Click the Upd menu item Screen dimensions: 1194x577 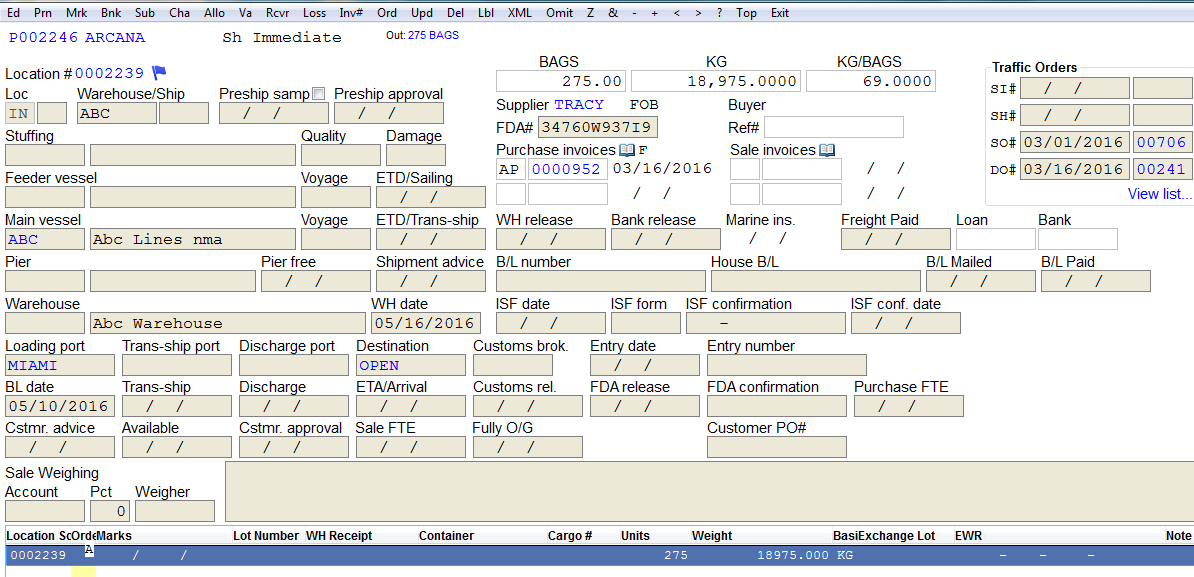tap(422, 13)
